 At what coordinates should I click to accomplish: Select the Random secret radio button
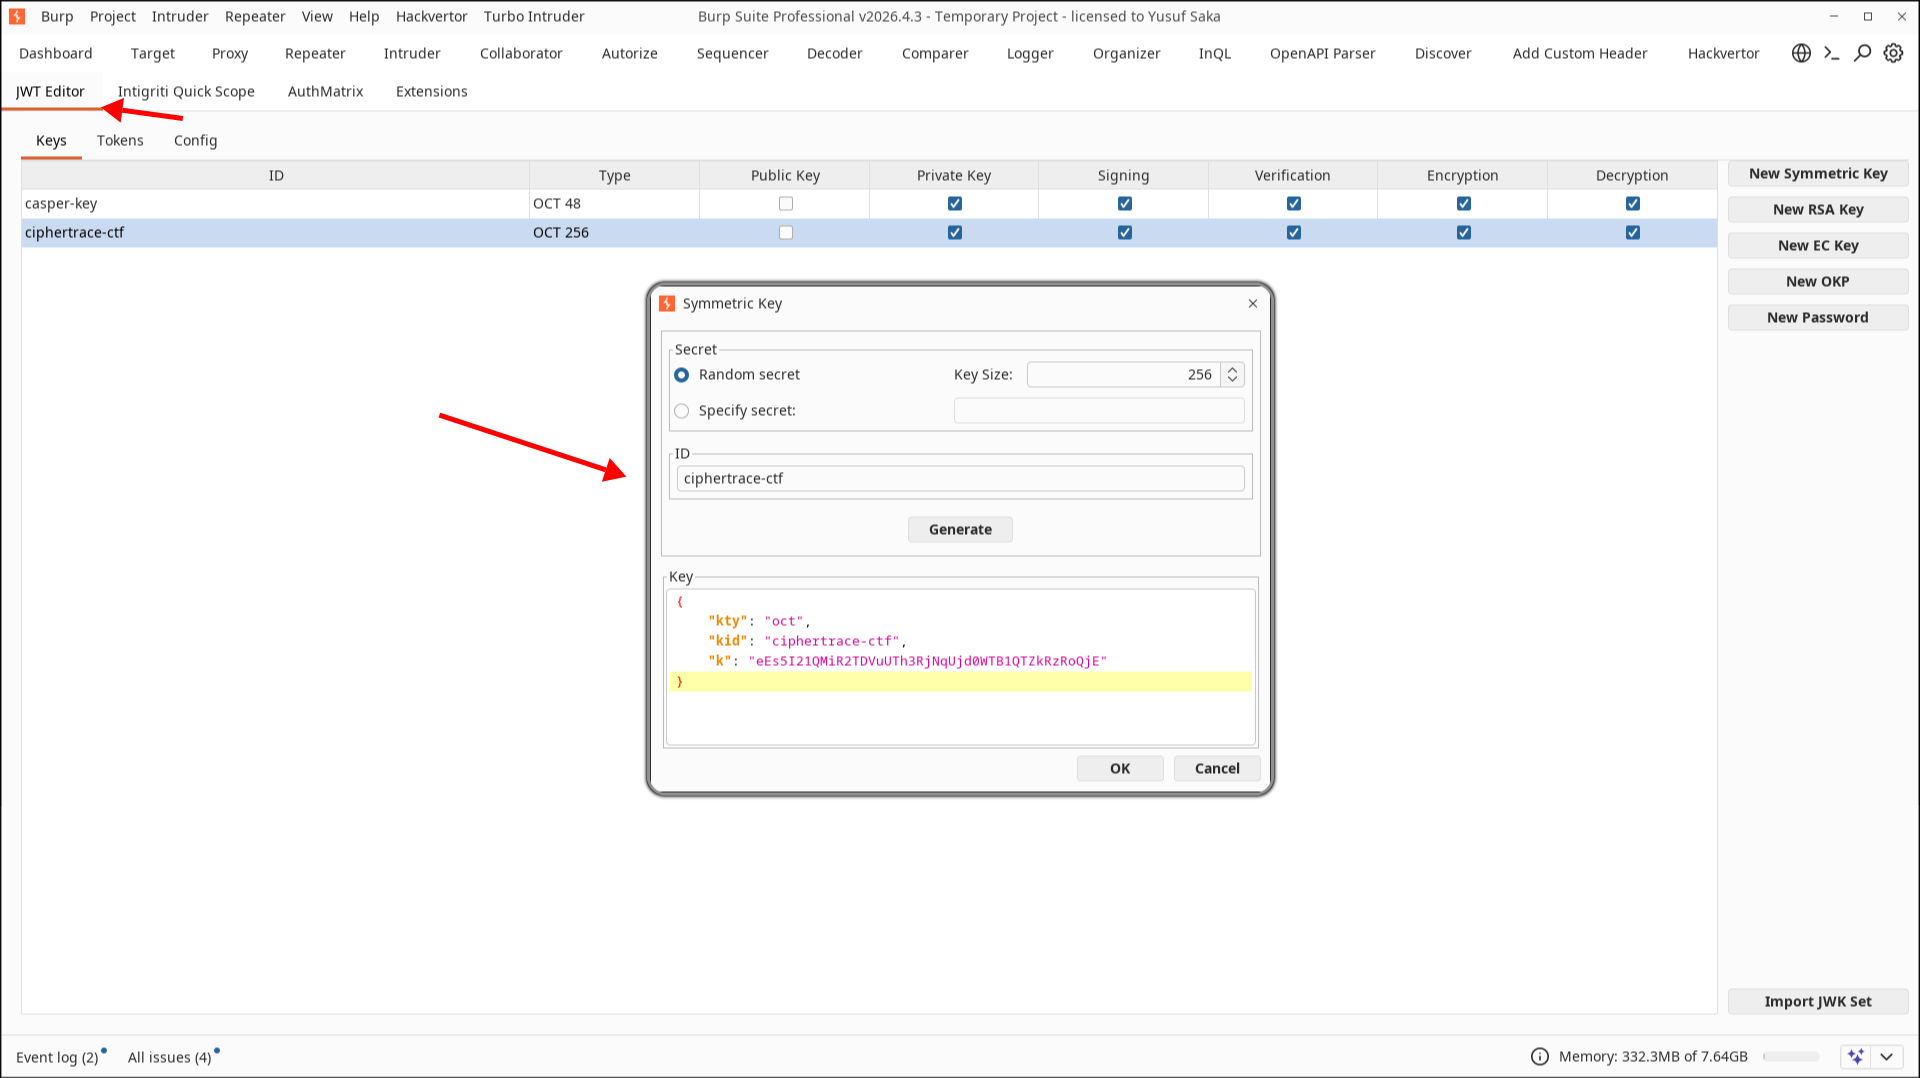[682, 375]
